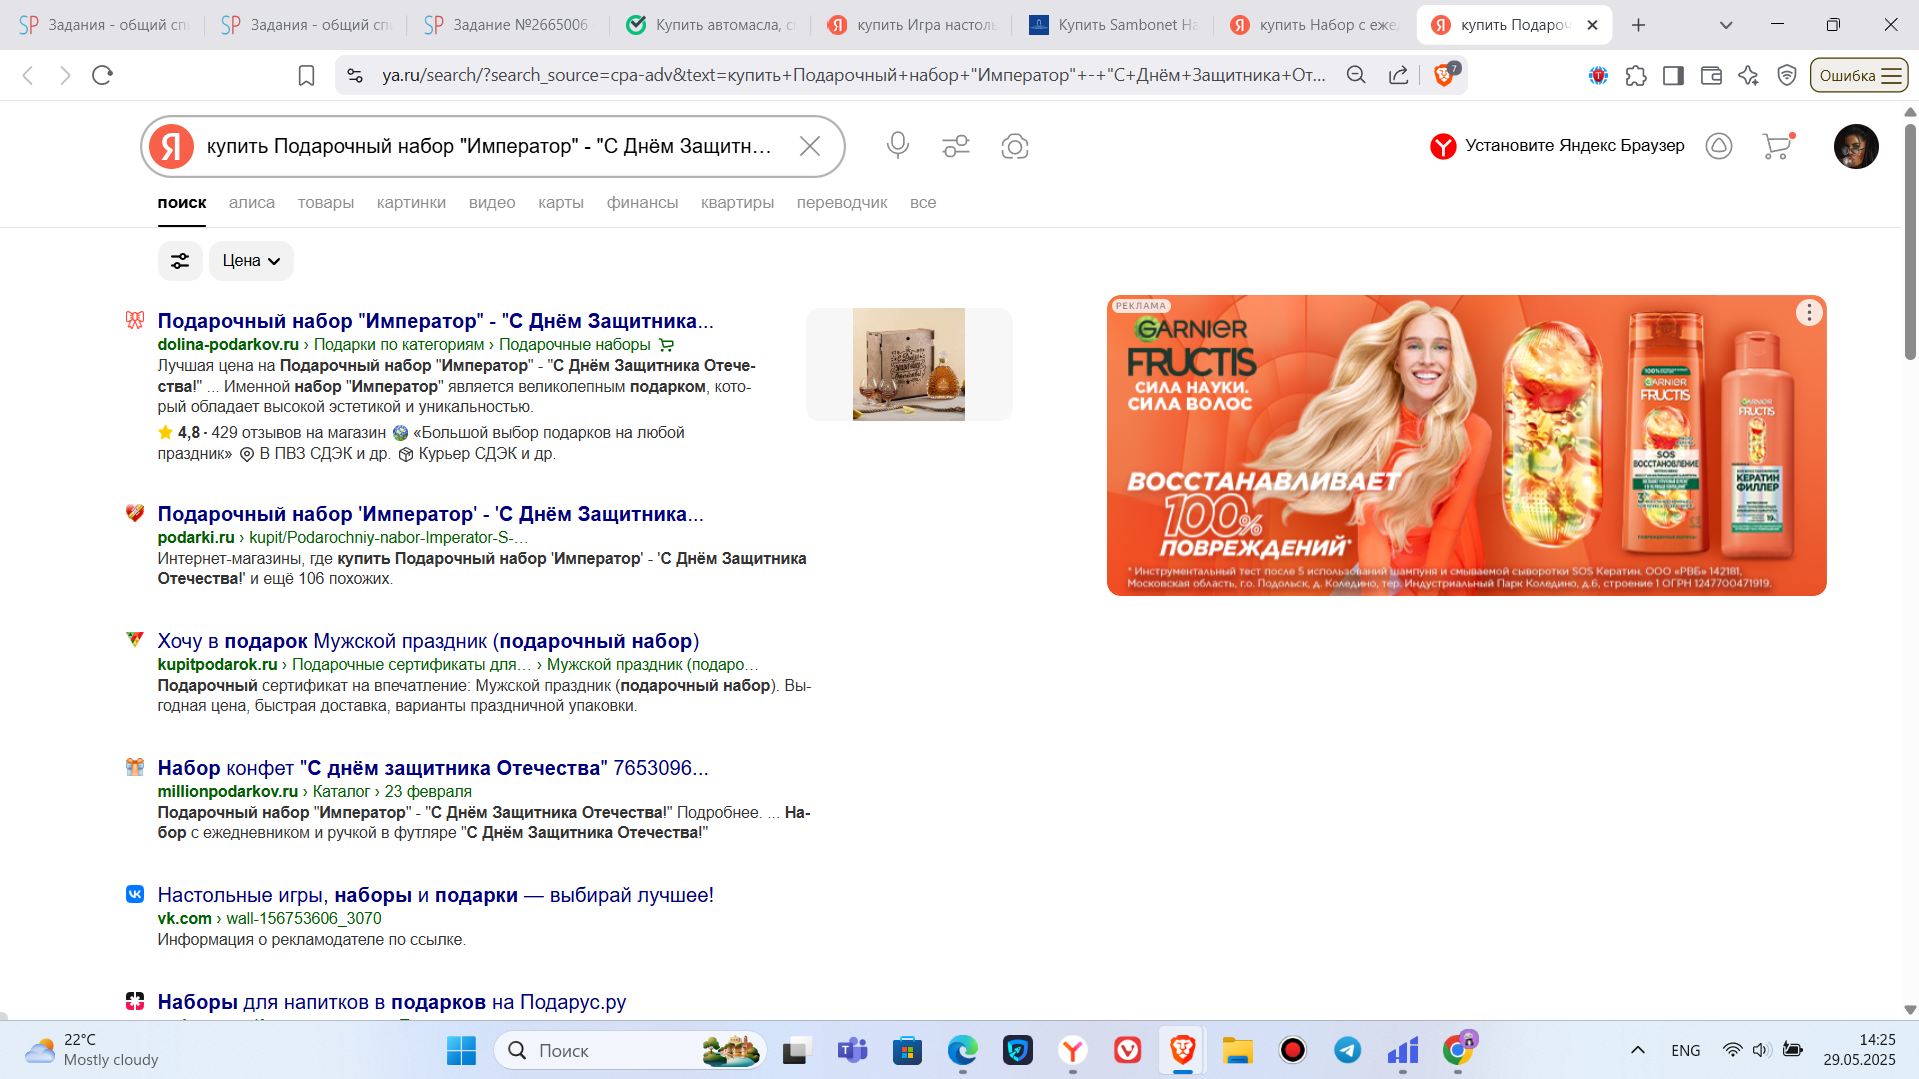The image size is (1919, 1079).
Task: Switch to видео search tab
Action: pyautogui.click(x=492, y=202)
